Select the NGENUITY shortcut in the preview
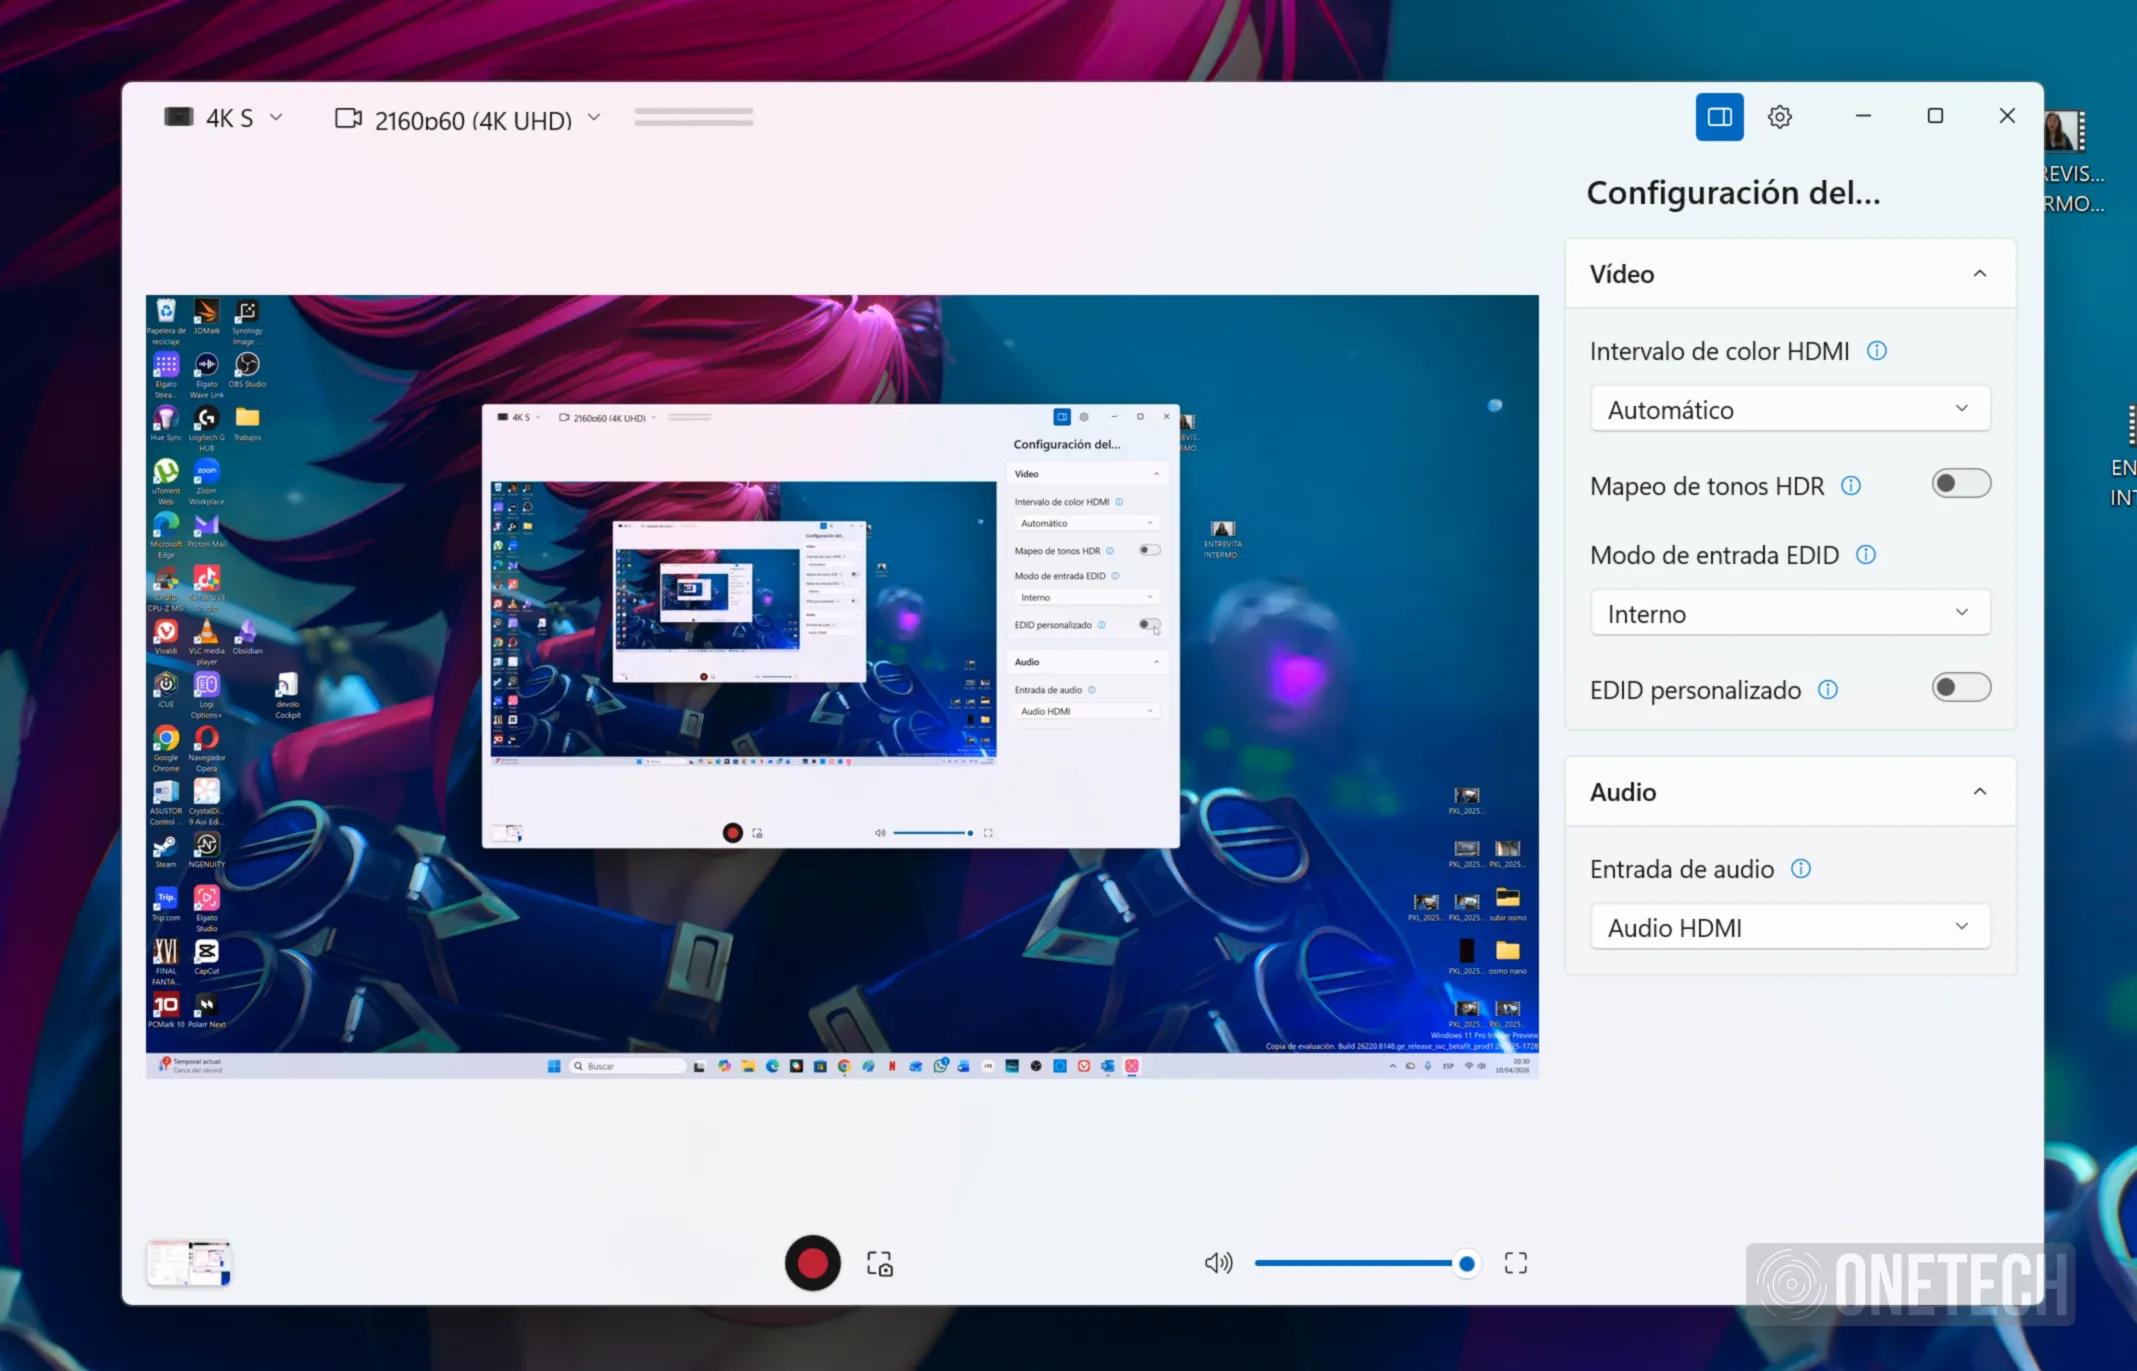The height and width of the screenshot is (1371, 2137). (207, 850)
